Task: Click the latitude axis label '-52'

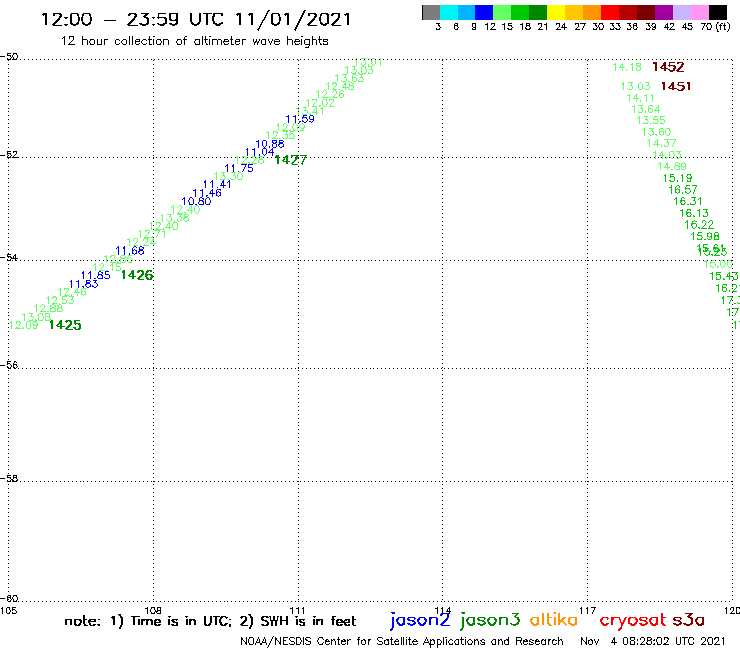Action: pyautogui.click(x=9, y=155)
